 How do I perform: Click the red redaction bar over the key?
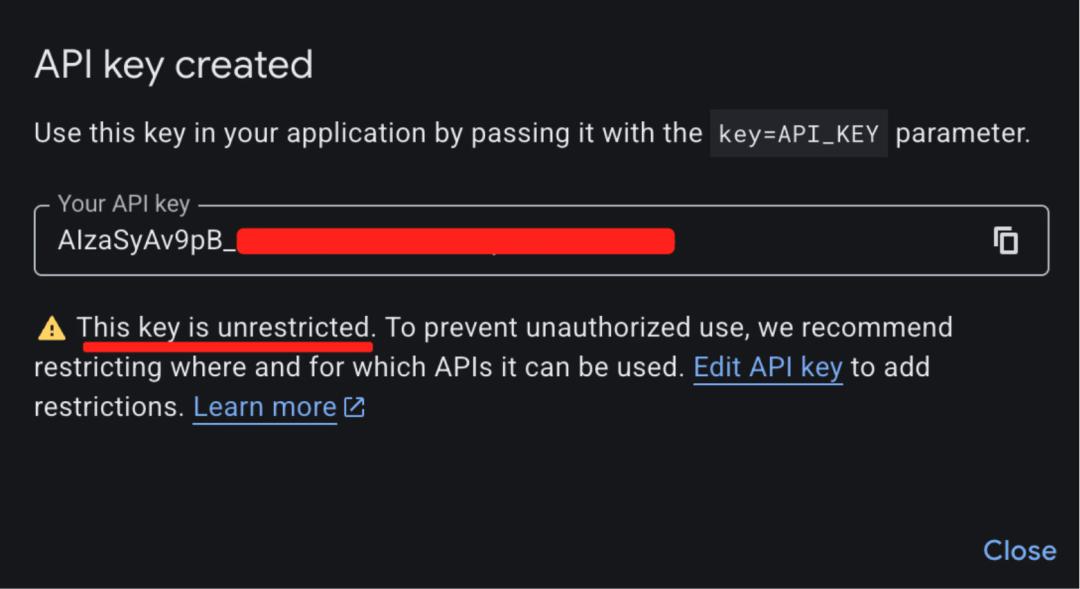[455, 241]
